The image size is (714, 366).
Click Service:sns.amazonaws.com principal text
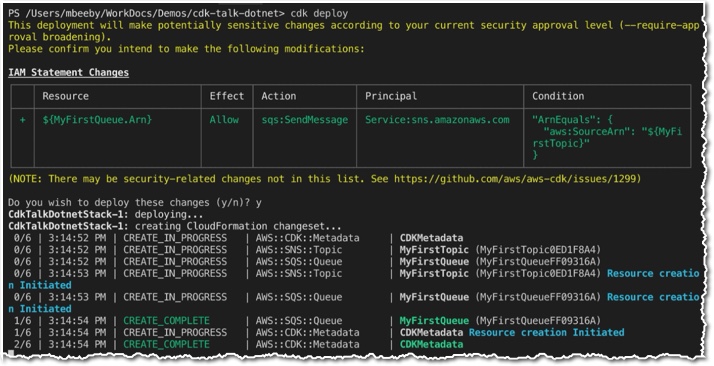(x=437, y=120)
